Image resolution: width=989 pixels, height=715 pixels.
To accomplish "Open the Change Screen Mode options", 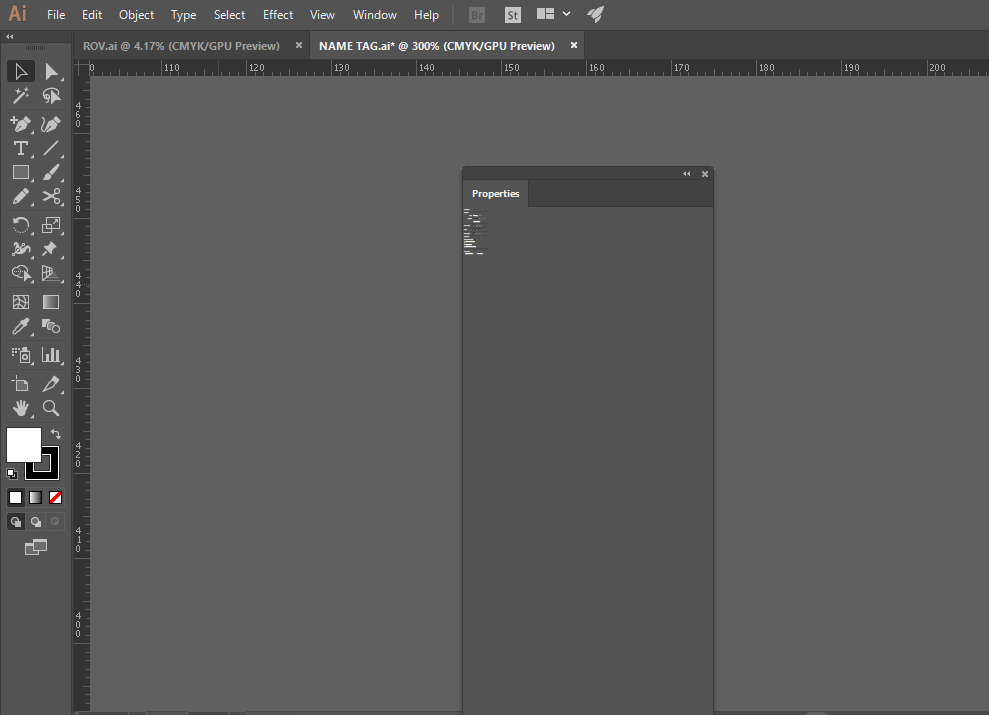I will click(x=36, y=547).
